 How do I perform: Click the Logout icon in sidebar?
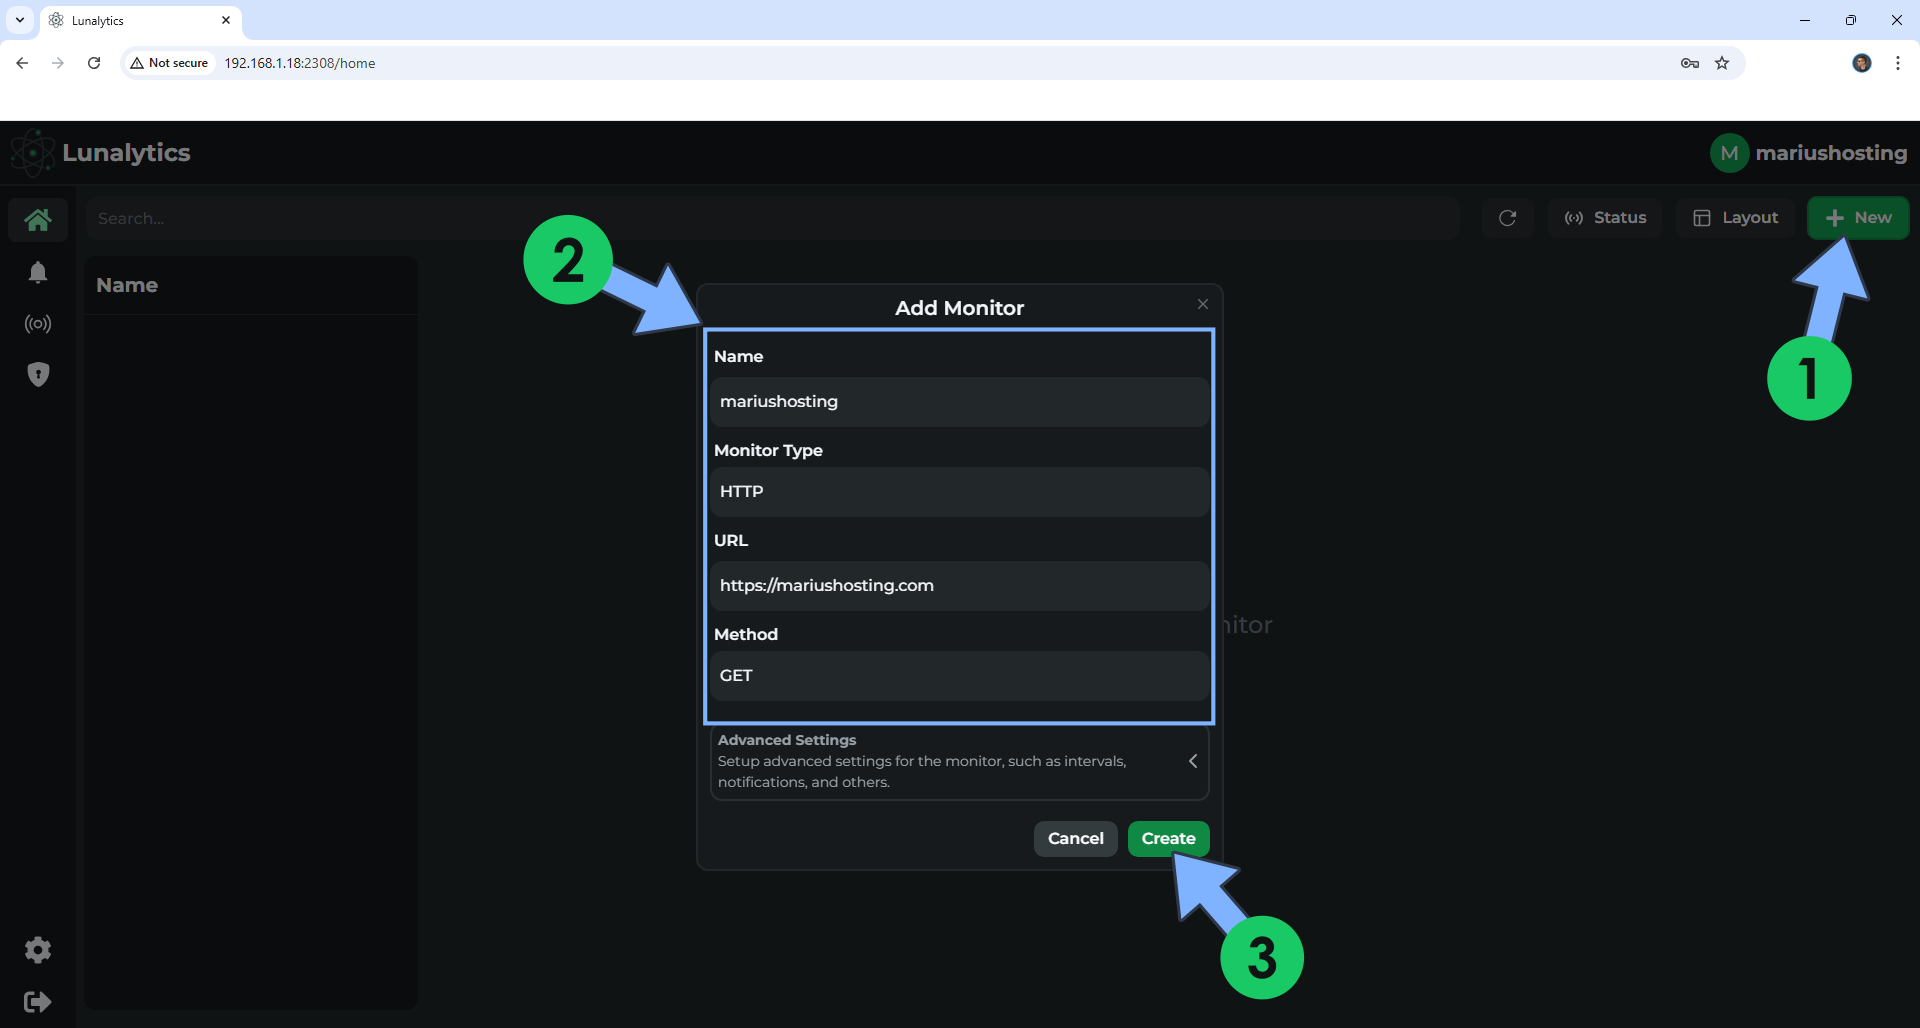[x=38, y=1002]
